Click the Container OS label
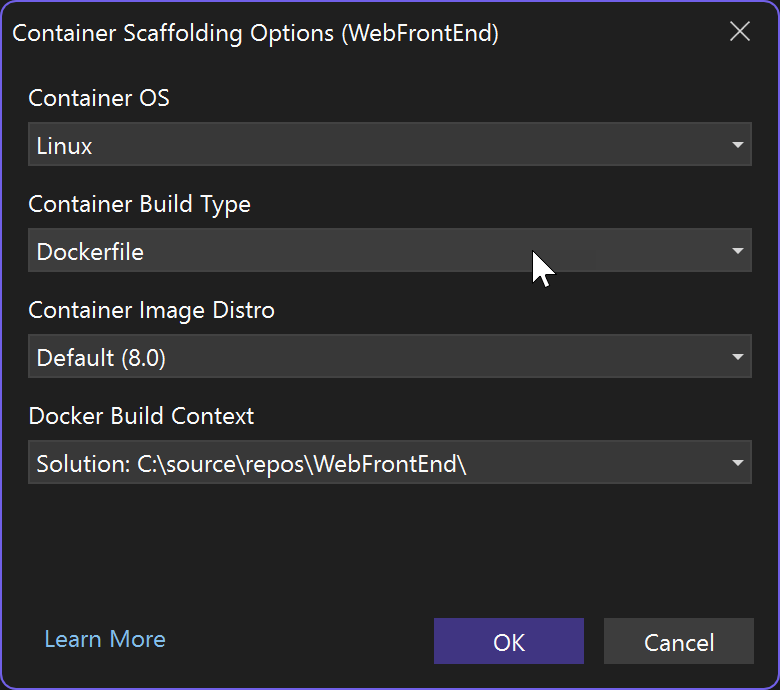 [99, 98]
